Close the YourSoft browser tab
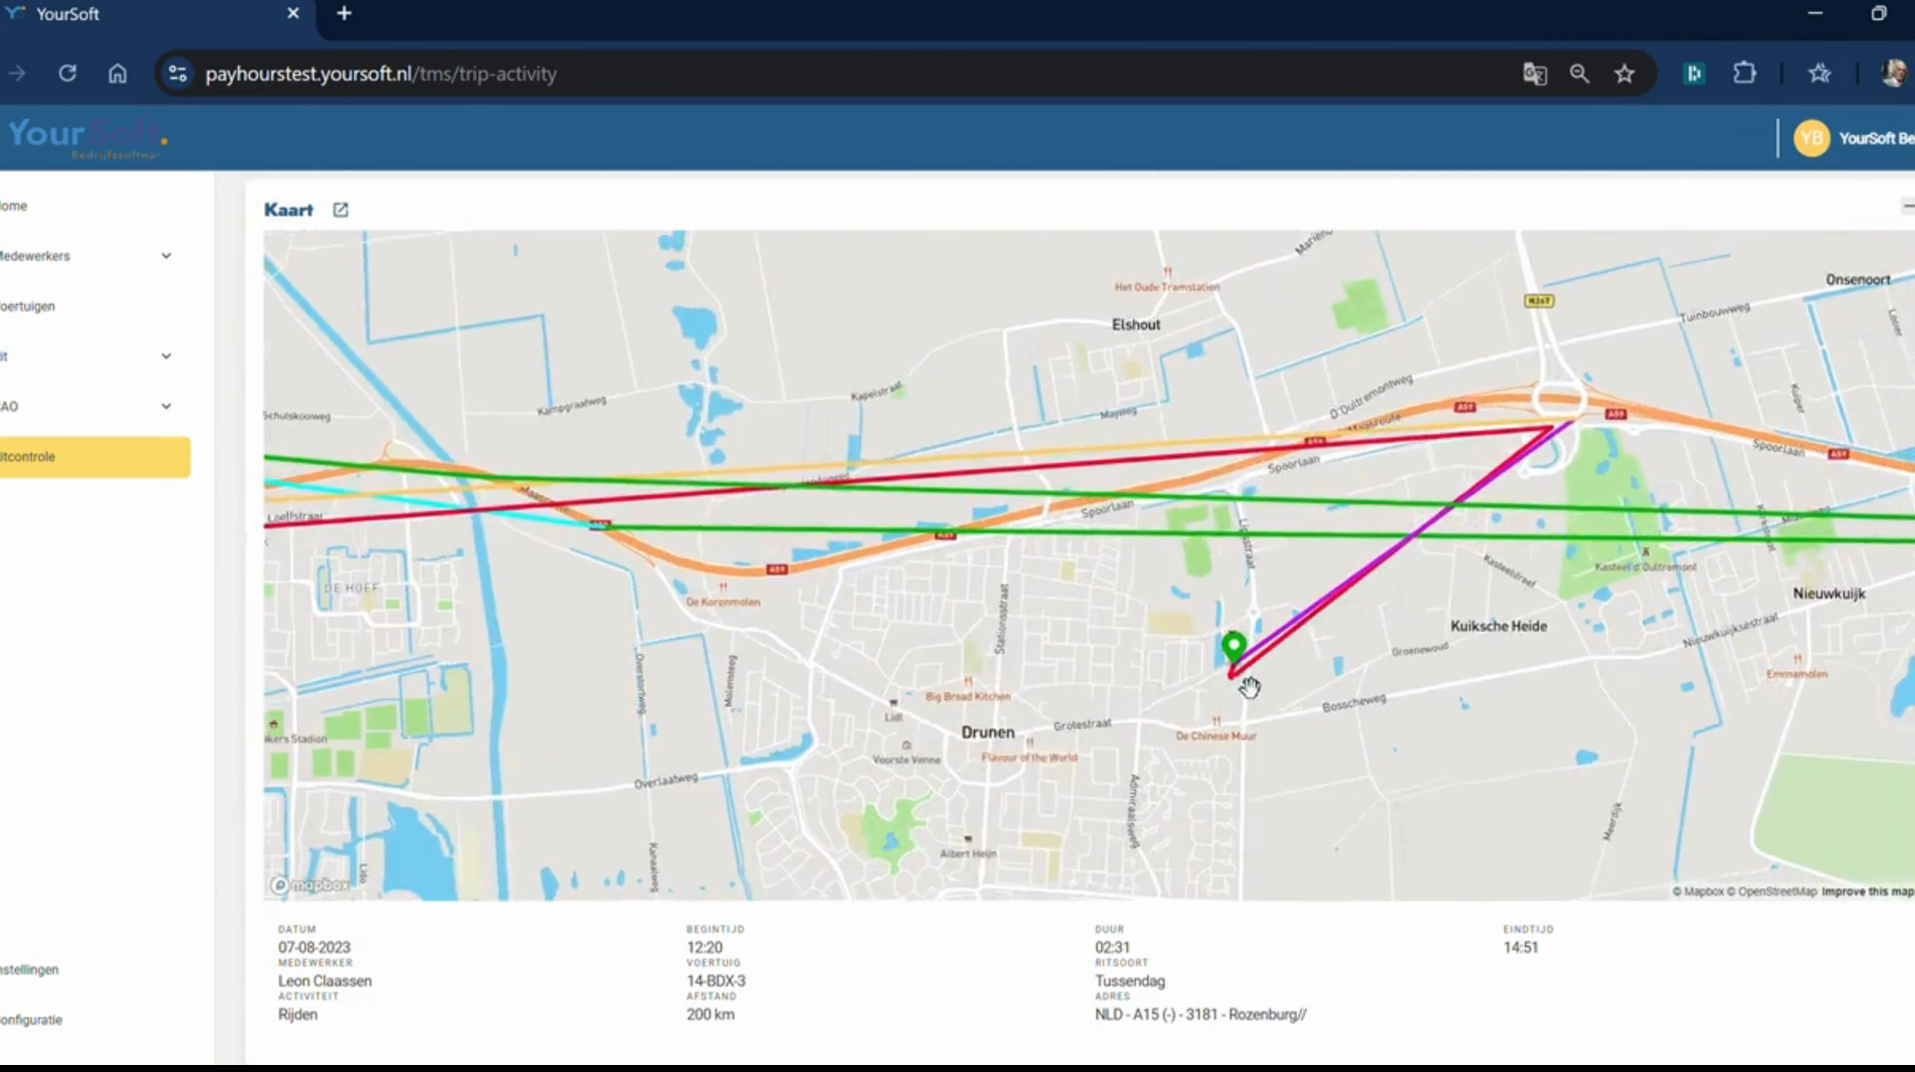 (x=293, y=14)
